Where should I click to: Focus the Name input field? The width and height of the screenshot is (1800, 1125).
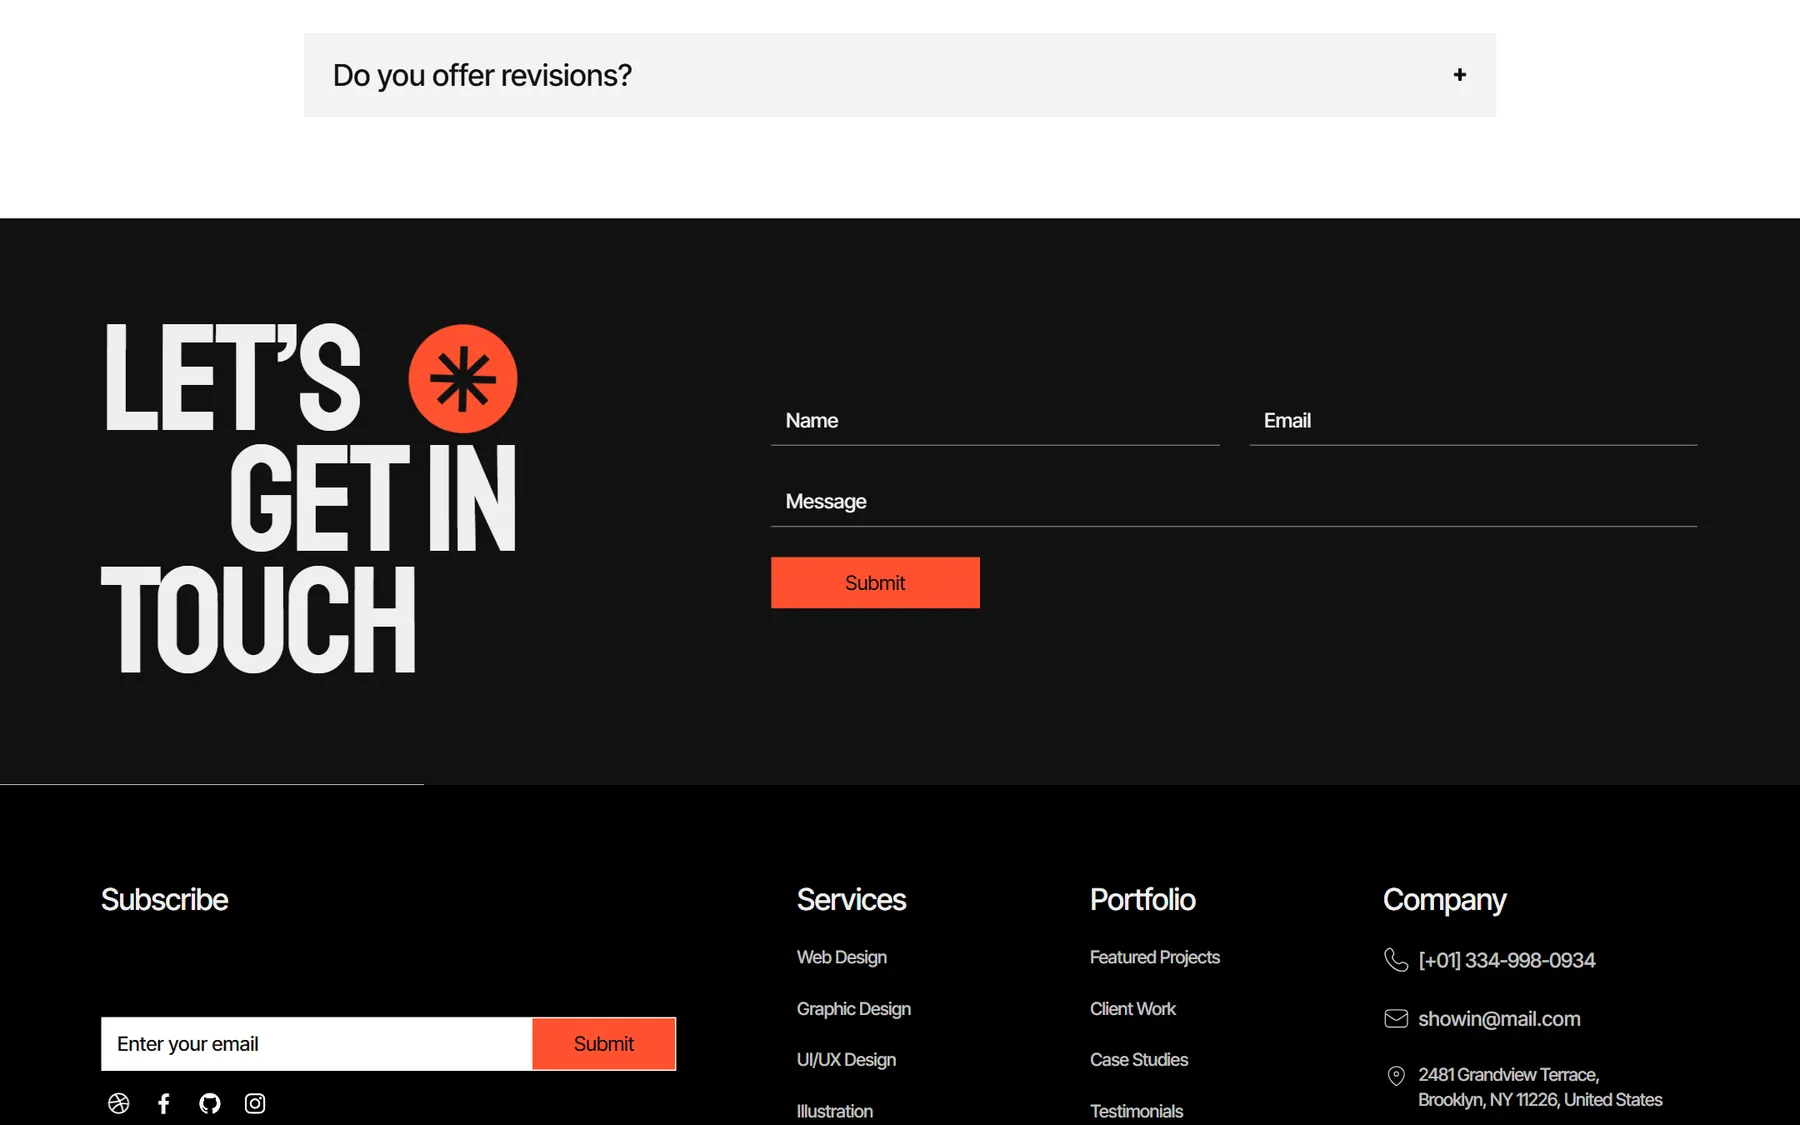[x=995, y=421]
